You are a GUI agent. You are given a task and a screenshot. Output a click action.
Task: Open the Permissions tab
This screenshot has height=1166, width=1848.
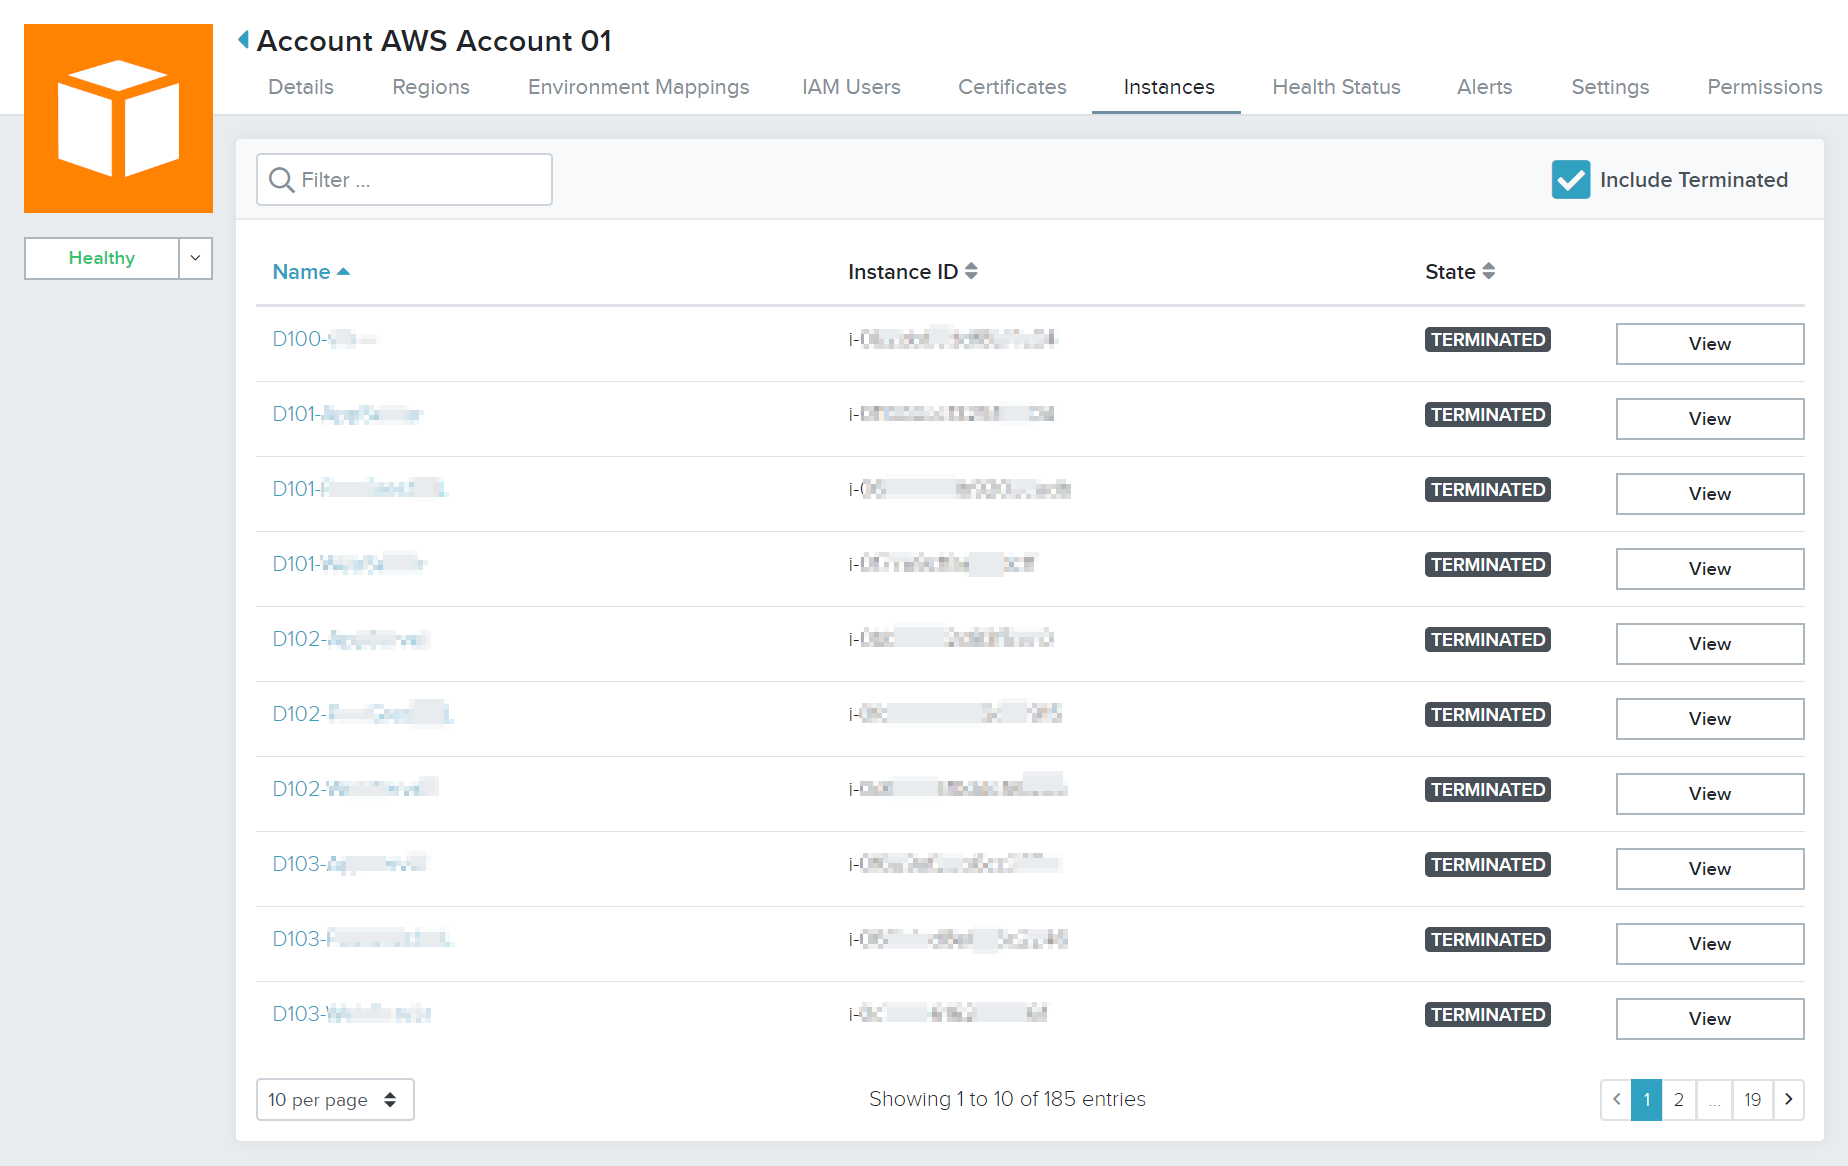(x=1765, y=87)
